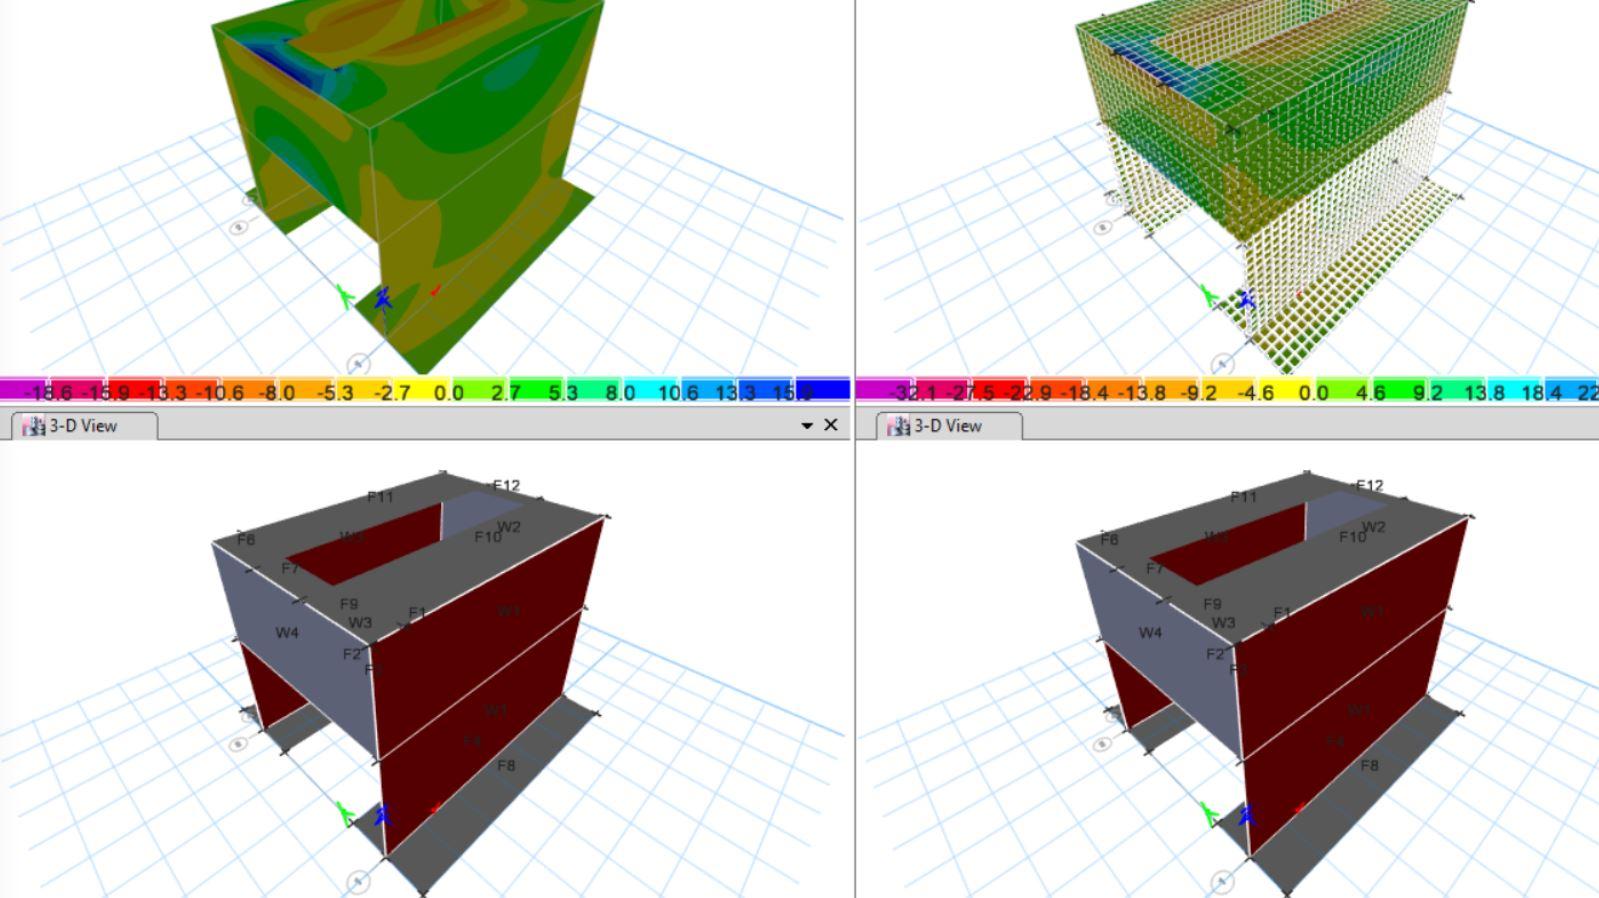Click the -2.7 value on left legend
1599x898 pixels.
point(392,392)
